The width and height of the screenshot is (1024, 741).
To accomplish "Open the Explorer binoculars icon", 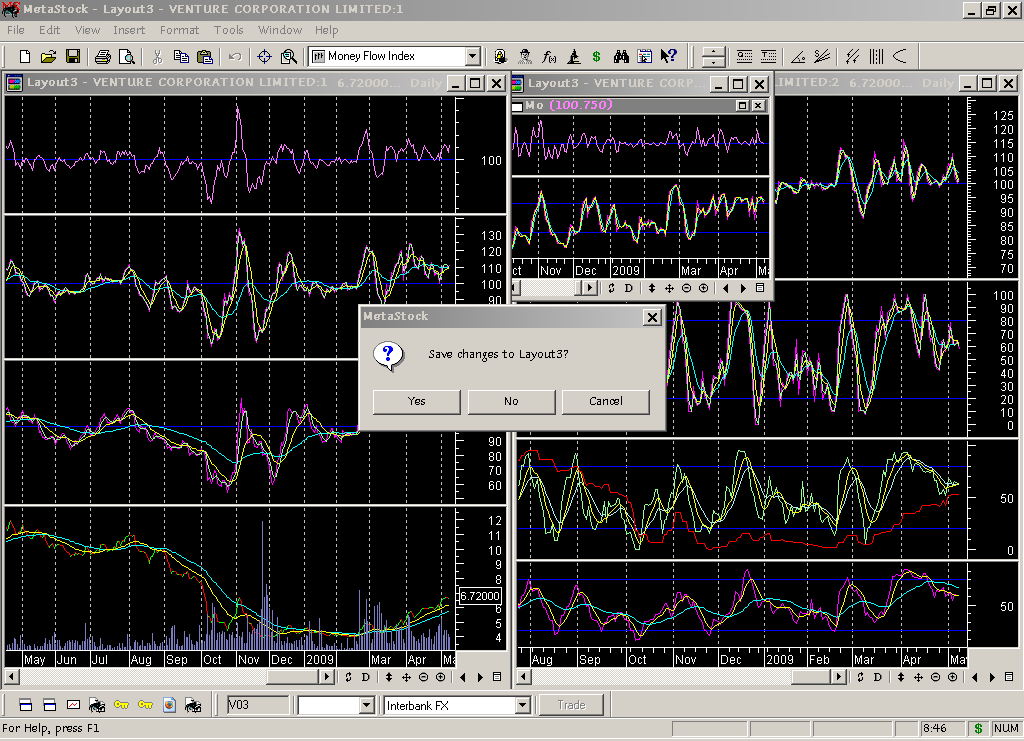I will pyautogui.click(x=621, y=57).
